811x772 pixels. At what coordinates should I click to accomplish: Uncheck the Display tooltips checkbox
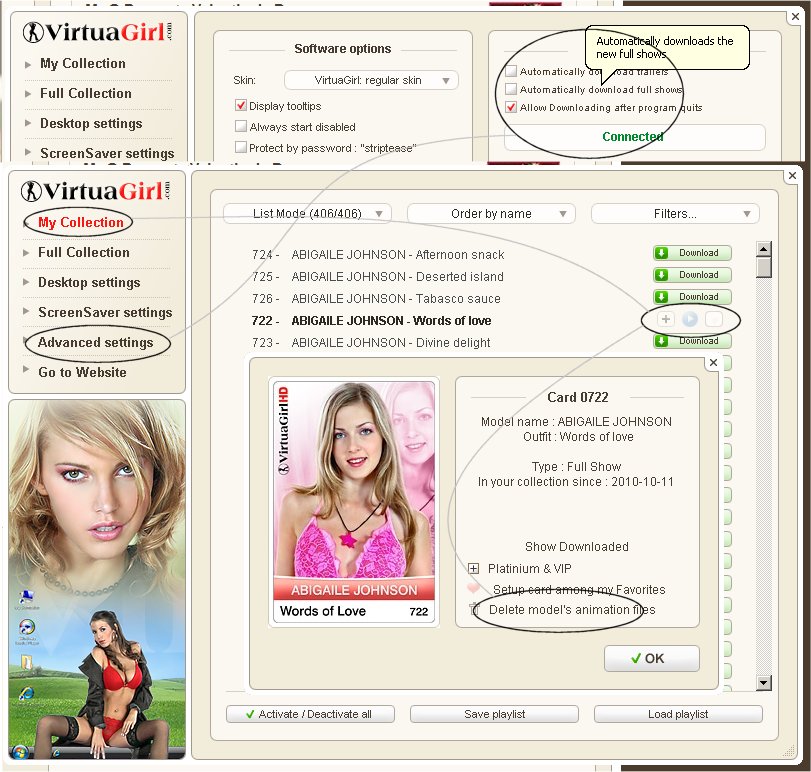(241, 106)
